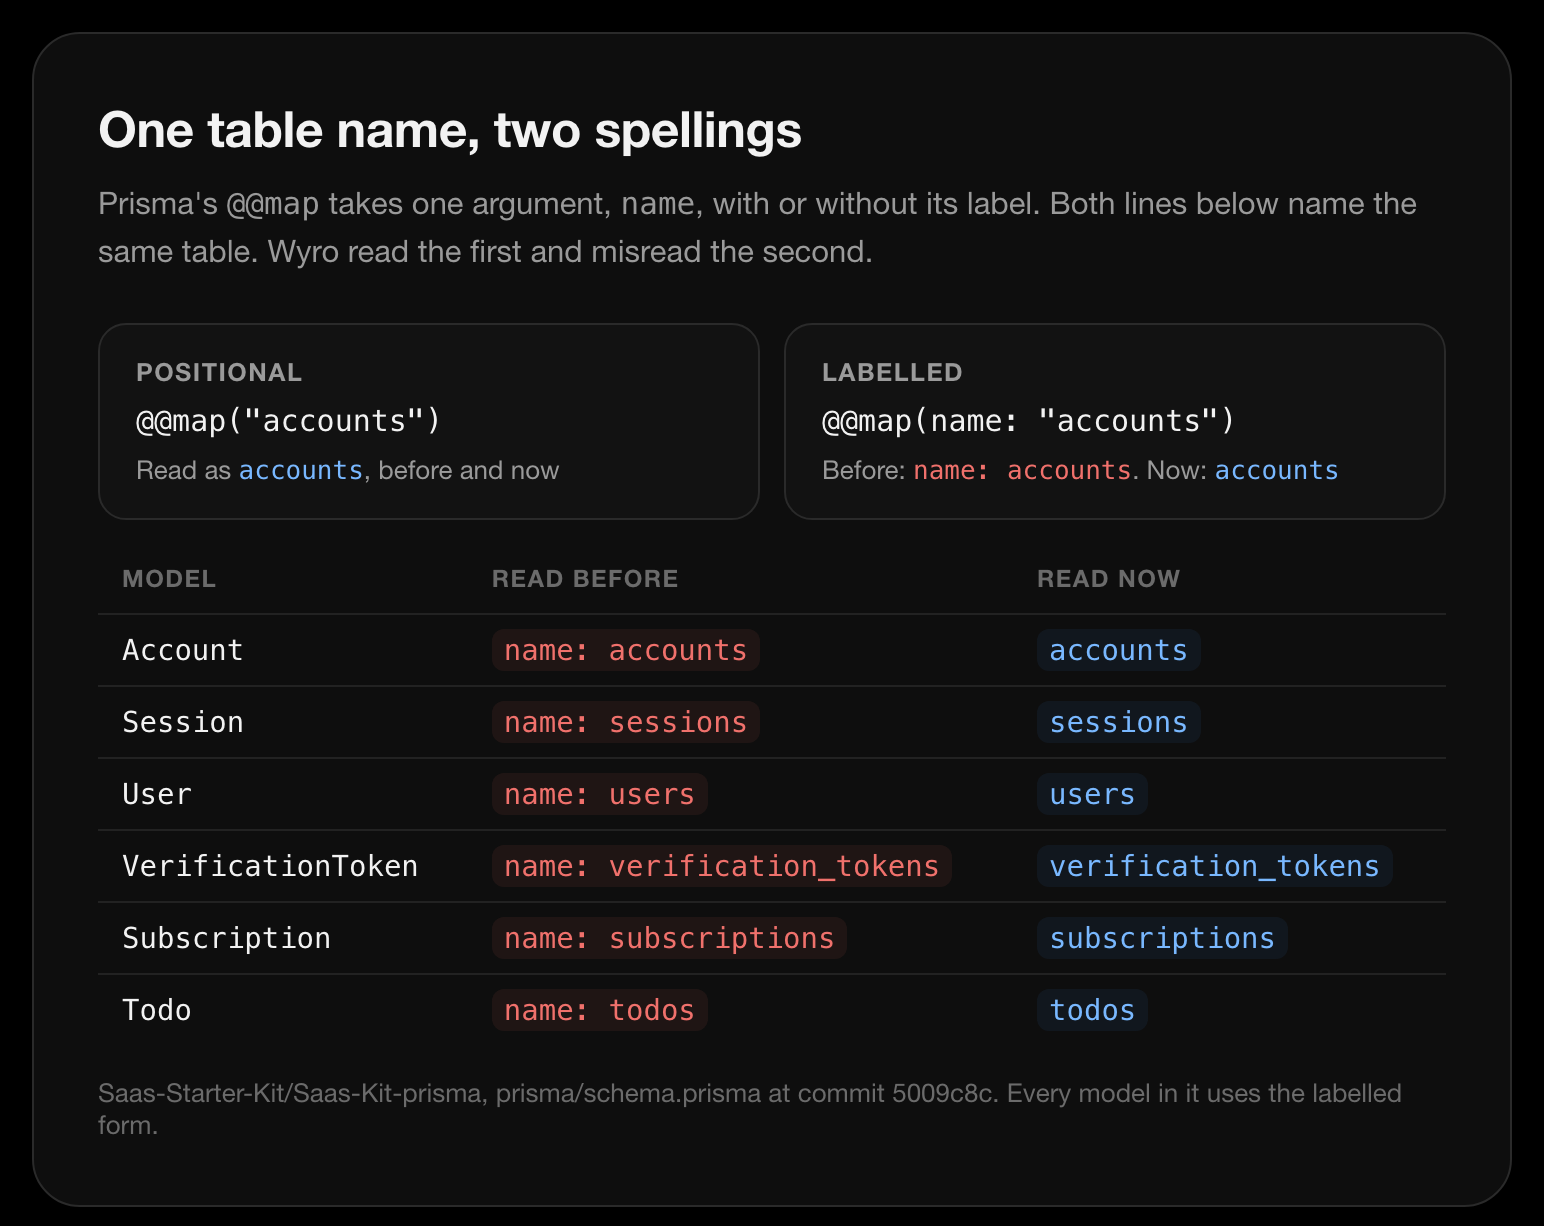
Task: Select the "Account" model cell
Action: tap(182, 650)
